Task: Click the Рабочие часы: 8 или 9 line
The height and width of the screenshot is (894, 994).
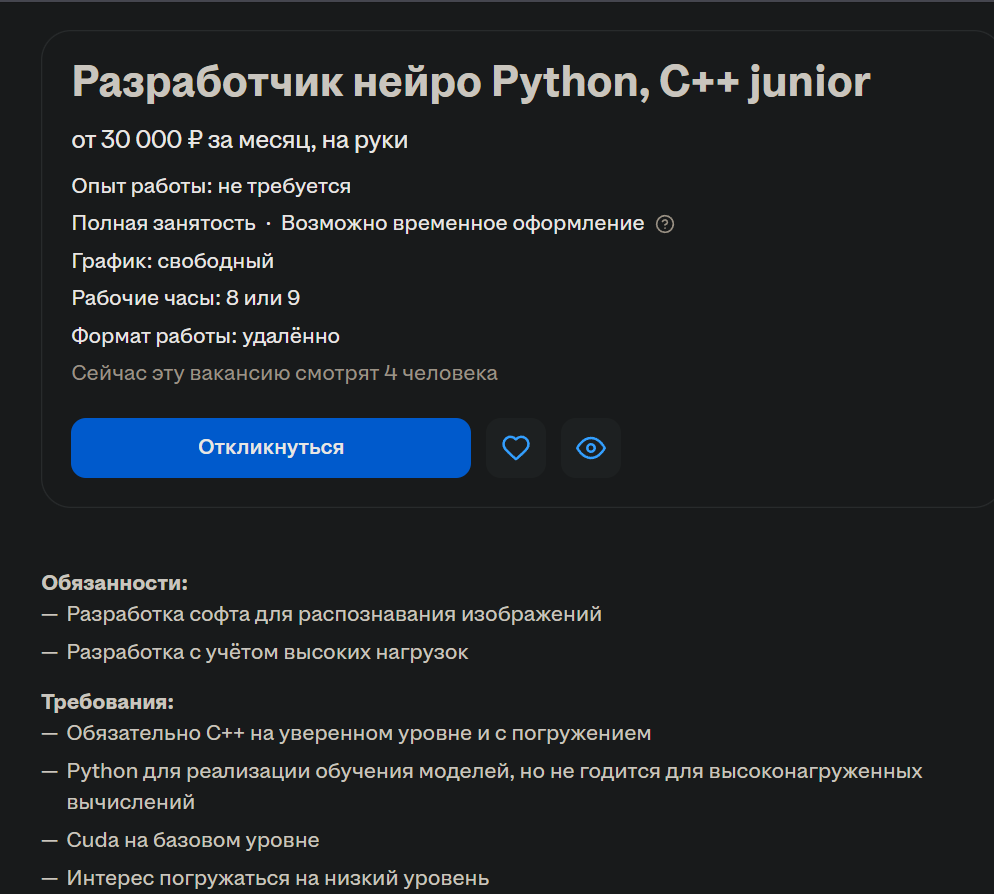Action: [x=186, y=298]
